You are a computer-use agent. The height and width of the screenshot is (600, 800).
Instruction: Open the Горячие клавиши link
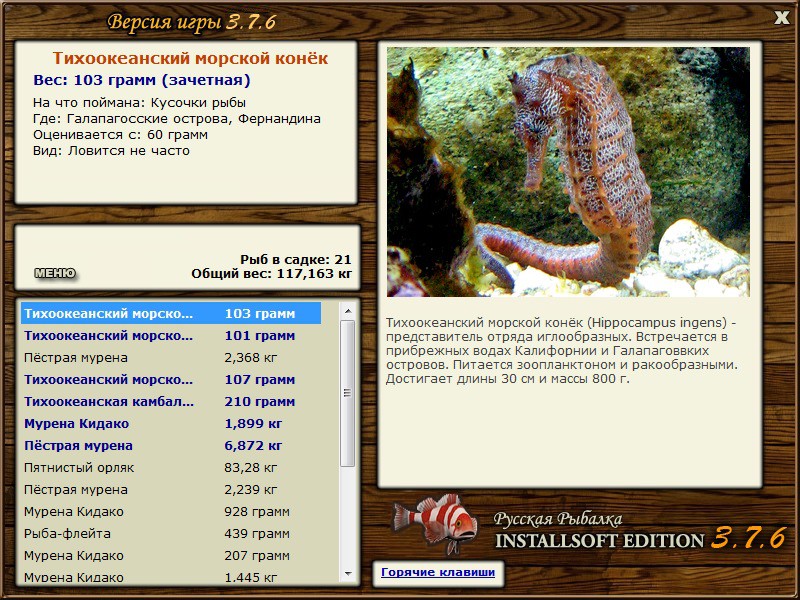[438, 572]
